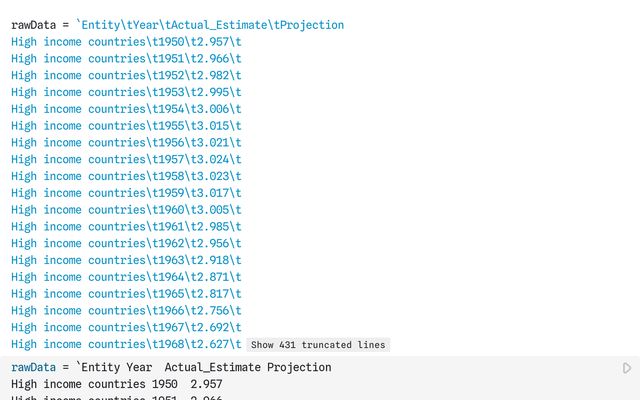Click editor line with 1950 2.957
This screenshot has height=400, width=640.
116,384
